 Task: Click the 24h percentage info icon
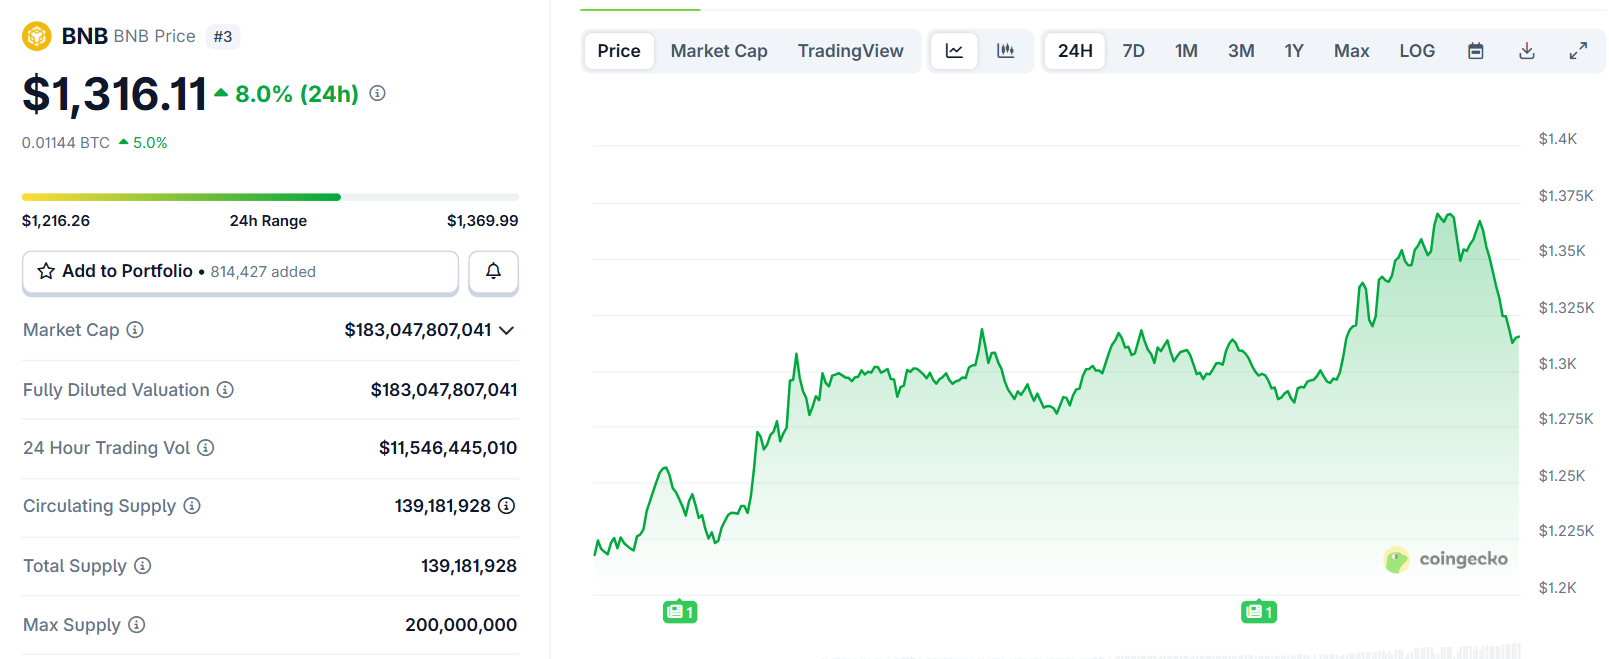point(377,93)
